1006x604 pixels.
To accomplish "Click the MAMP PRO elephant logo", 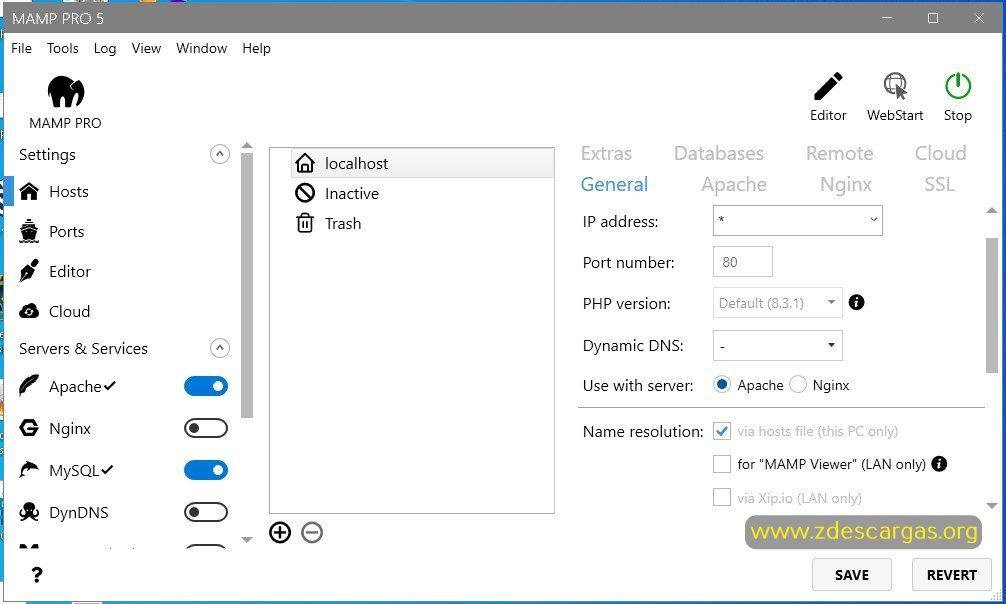I will pos(66,91).
